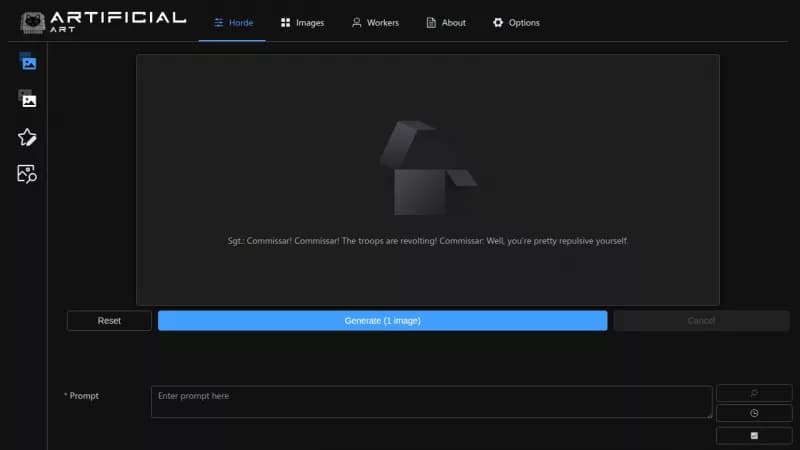Screen dimensions: 800x450
Task: Select the blue generate-images sidebar icon
Action: point(28,62)
